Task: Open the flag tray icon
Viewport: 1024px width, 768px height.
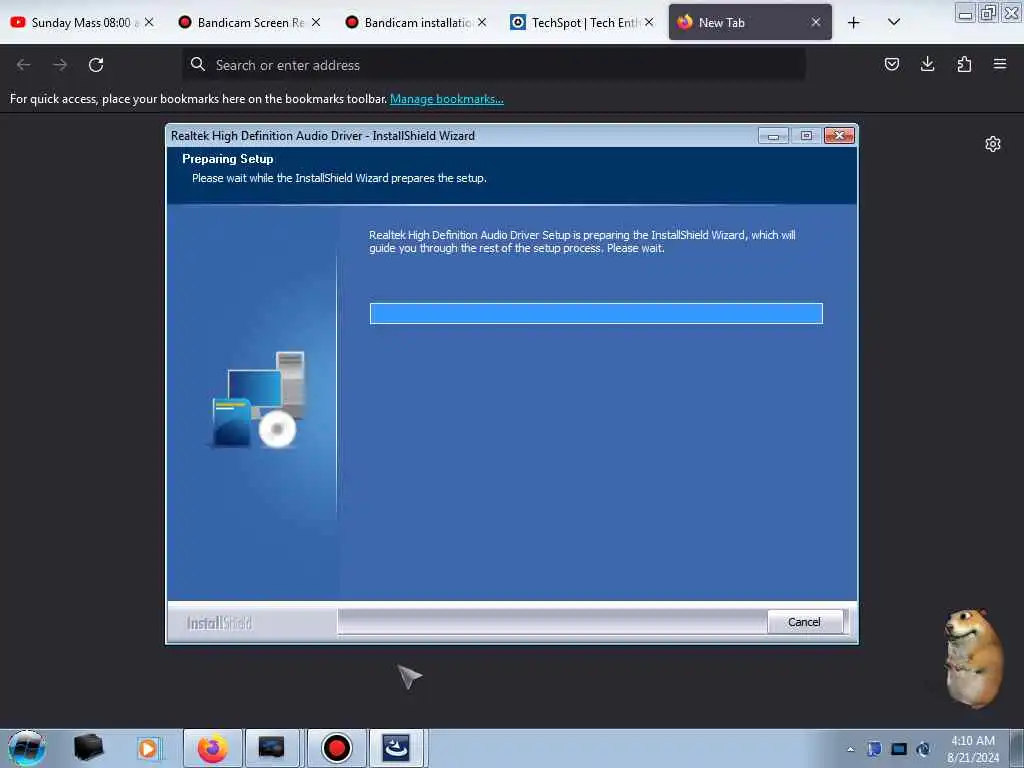Action: pos(874,749)
